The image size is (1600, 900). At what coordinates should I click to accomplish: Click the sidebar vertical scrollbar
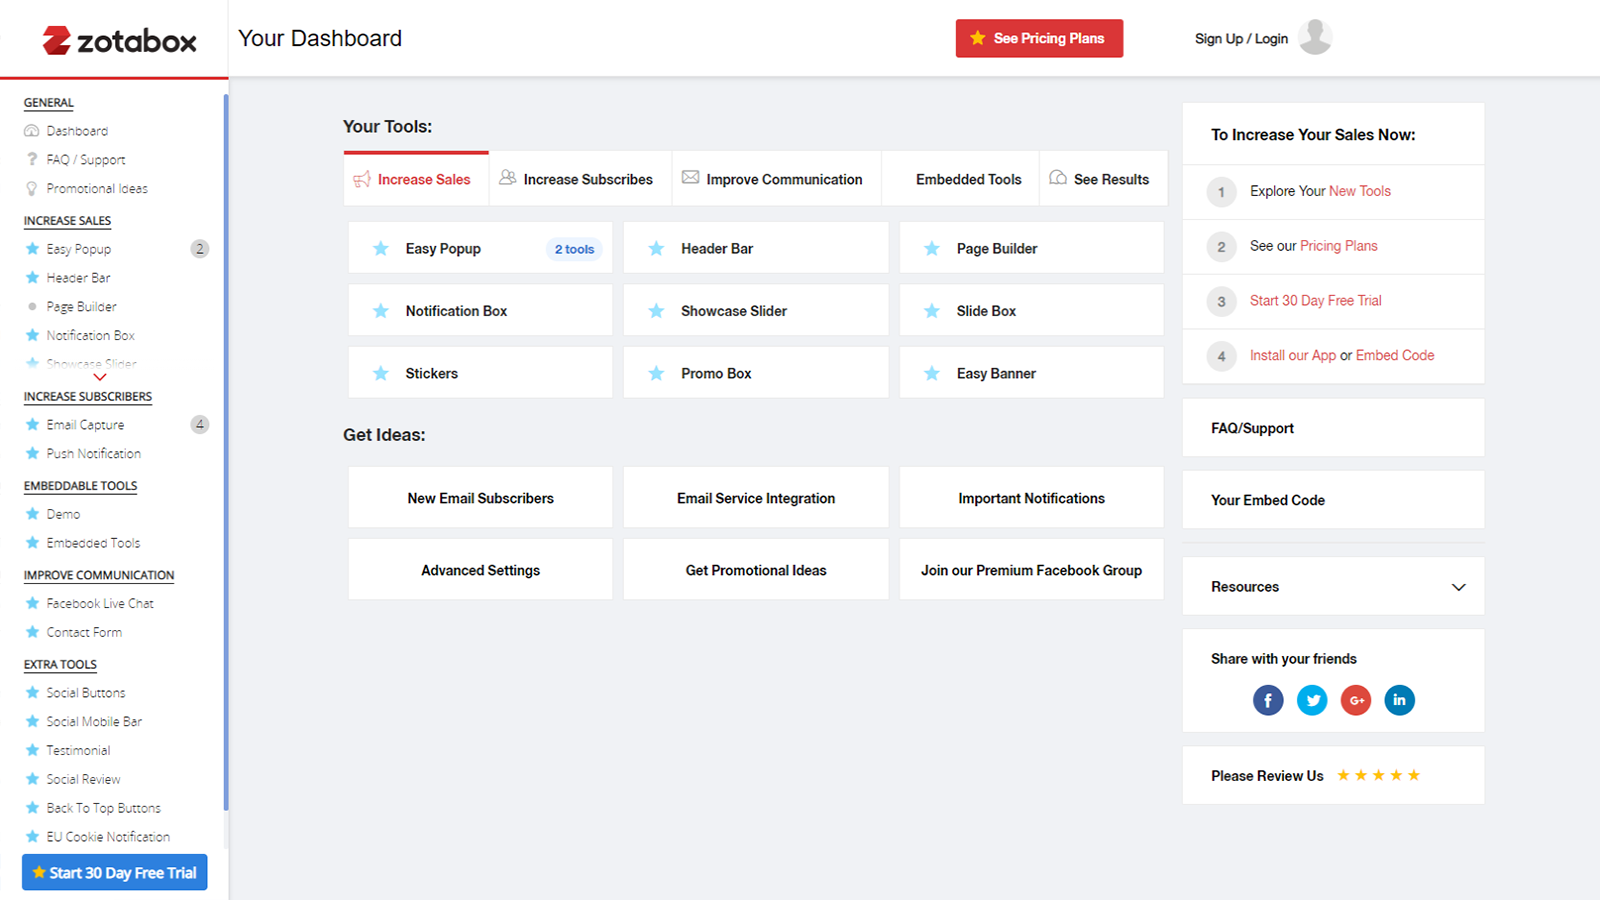226,450
